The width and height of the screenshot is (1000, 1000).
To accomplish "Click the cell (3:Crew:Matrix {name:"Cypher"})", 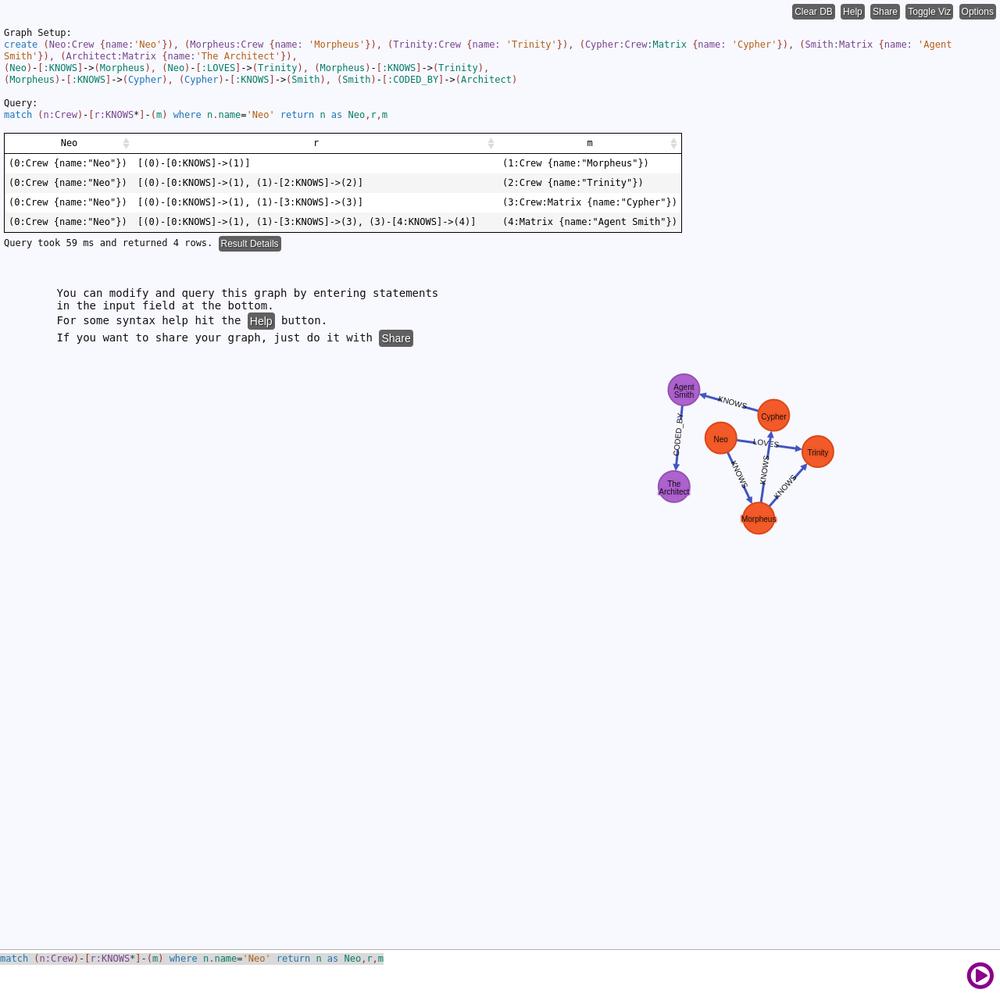I will click(x=589, y=202).
